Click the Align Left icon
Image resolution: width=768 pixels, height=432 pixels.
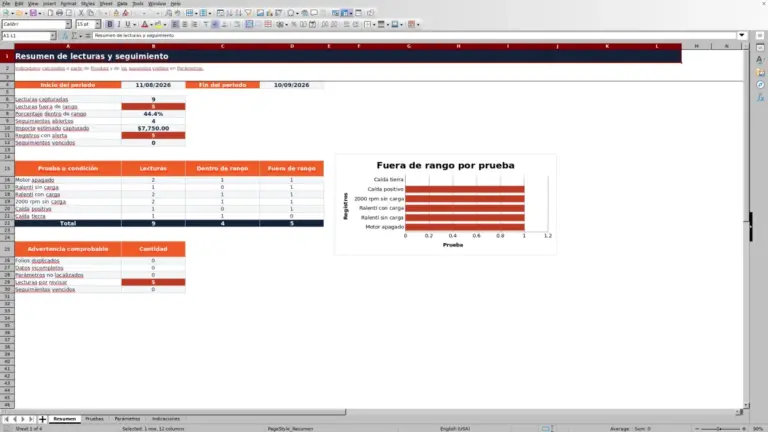point(175,24)
